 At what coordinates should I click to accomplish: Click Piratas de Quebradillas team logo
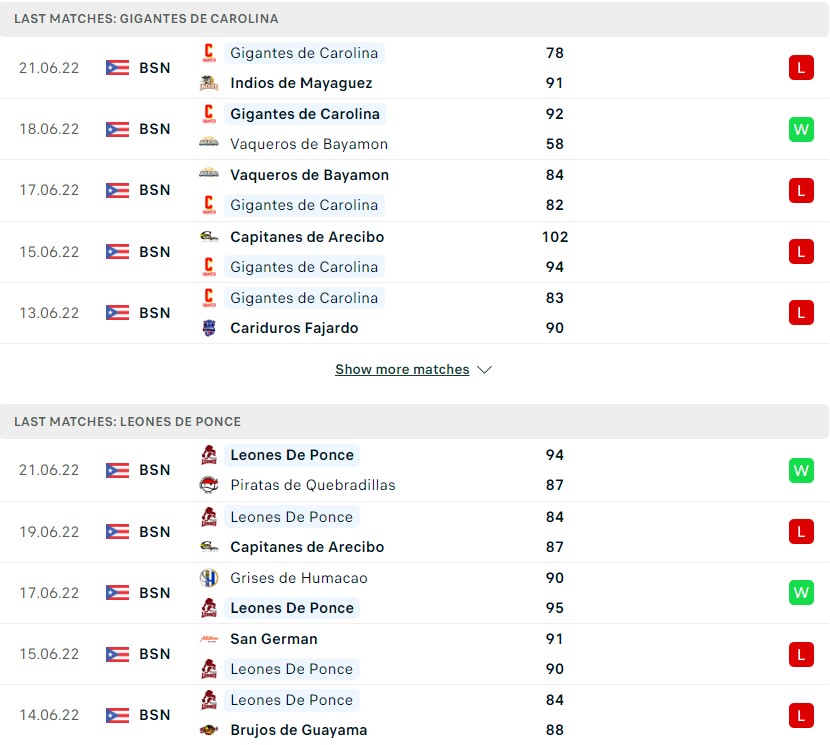(x=209, y=485)
